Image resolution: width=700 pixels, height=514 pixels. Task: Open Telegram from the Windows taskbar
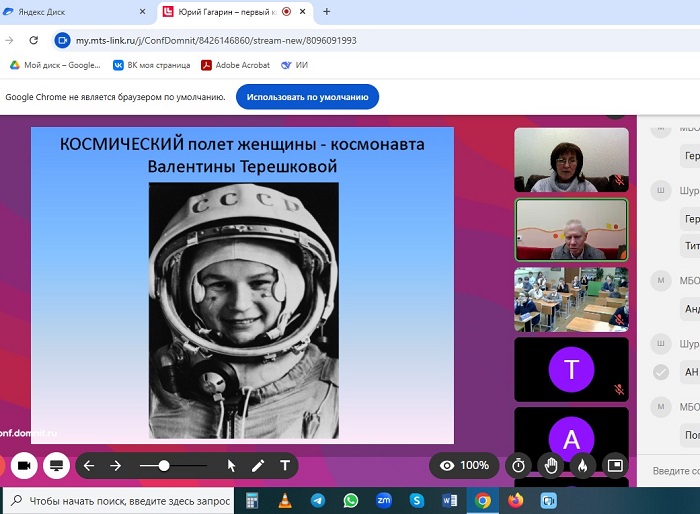[x=318, y=500]
